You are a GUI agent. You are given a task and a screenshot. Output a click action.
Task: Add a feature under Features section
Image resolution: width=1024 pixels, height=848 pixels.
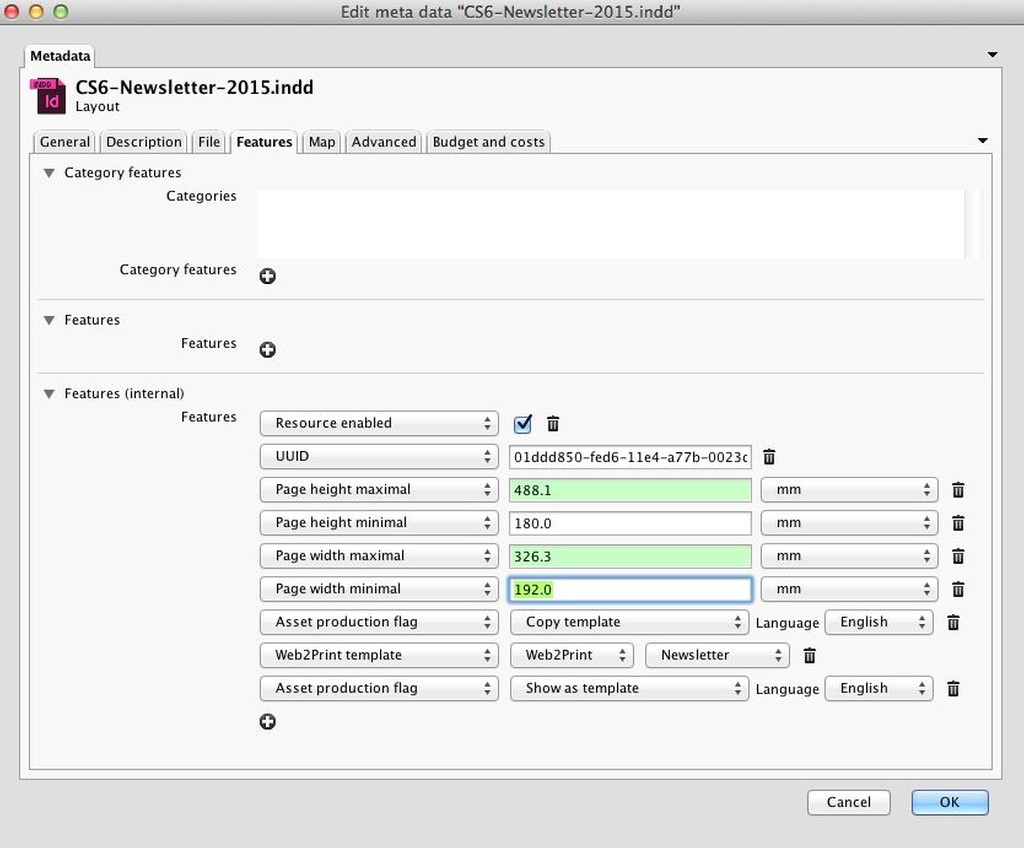[x=267, y=350]
